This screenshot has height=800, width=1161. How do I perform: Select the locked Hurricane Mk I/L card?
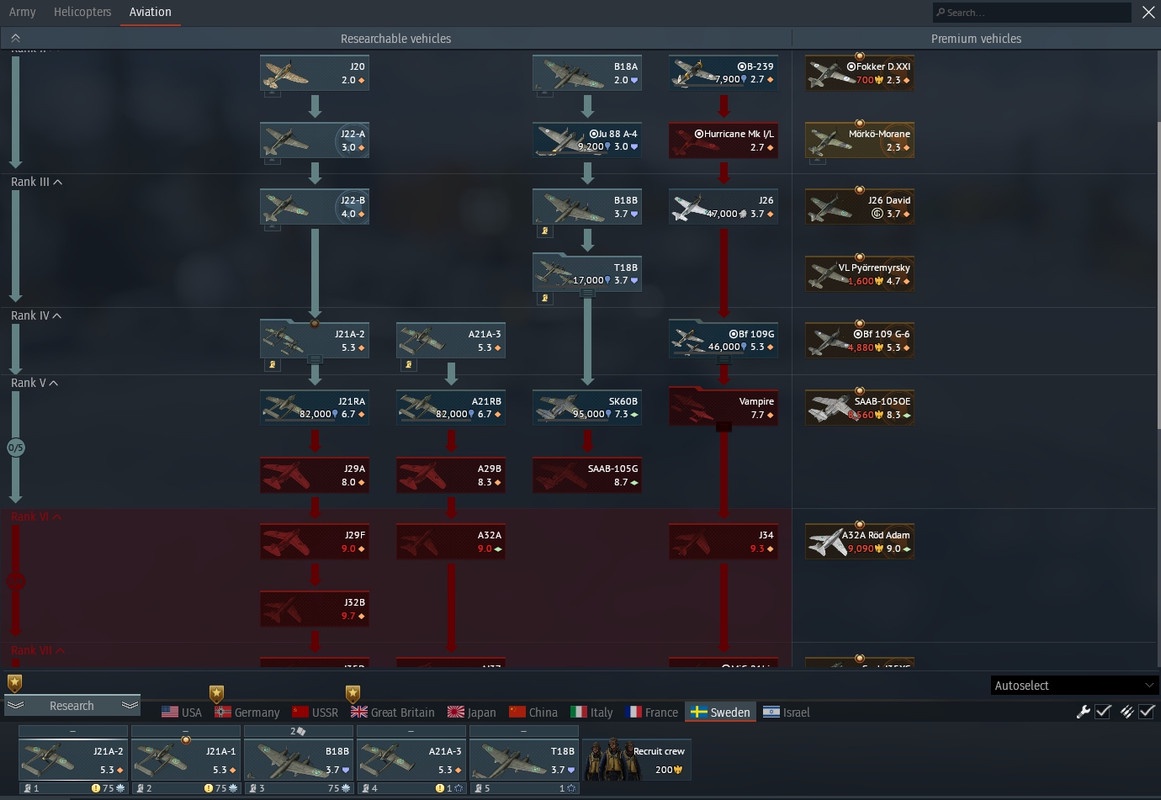tap(723, 140)
